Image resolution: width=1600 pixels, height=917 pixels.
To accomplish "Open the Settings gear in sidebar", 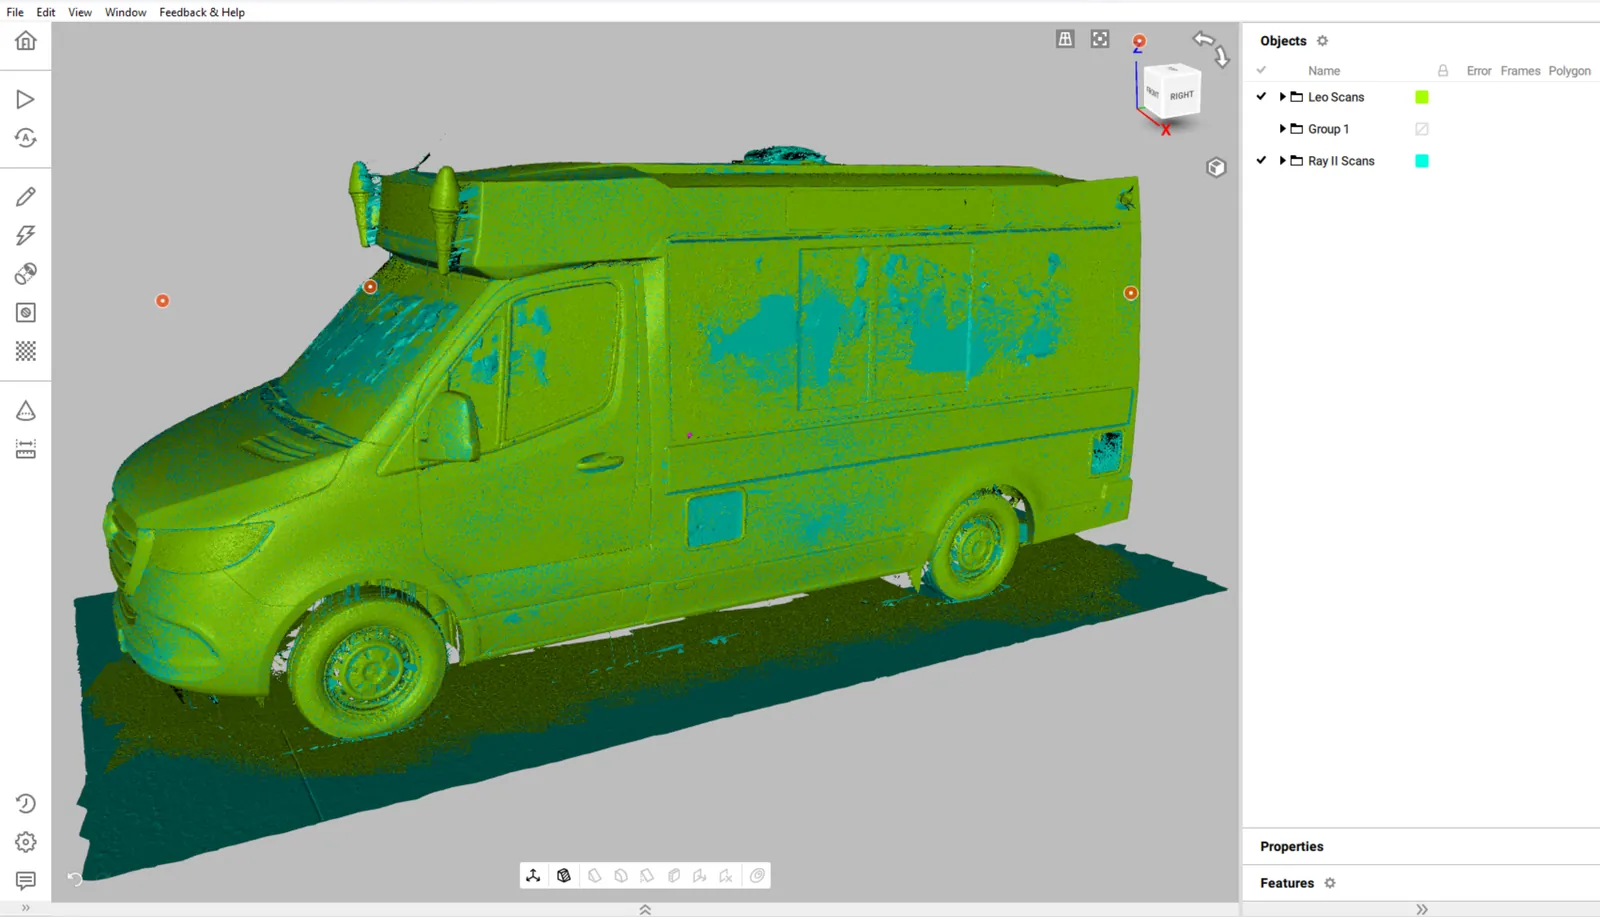I will (x=26, y=842).
